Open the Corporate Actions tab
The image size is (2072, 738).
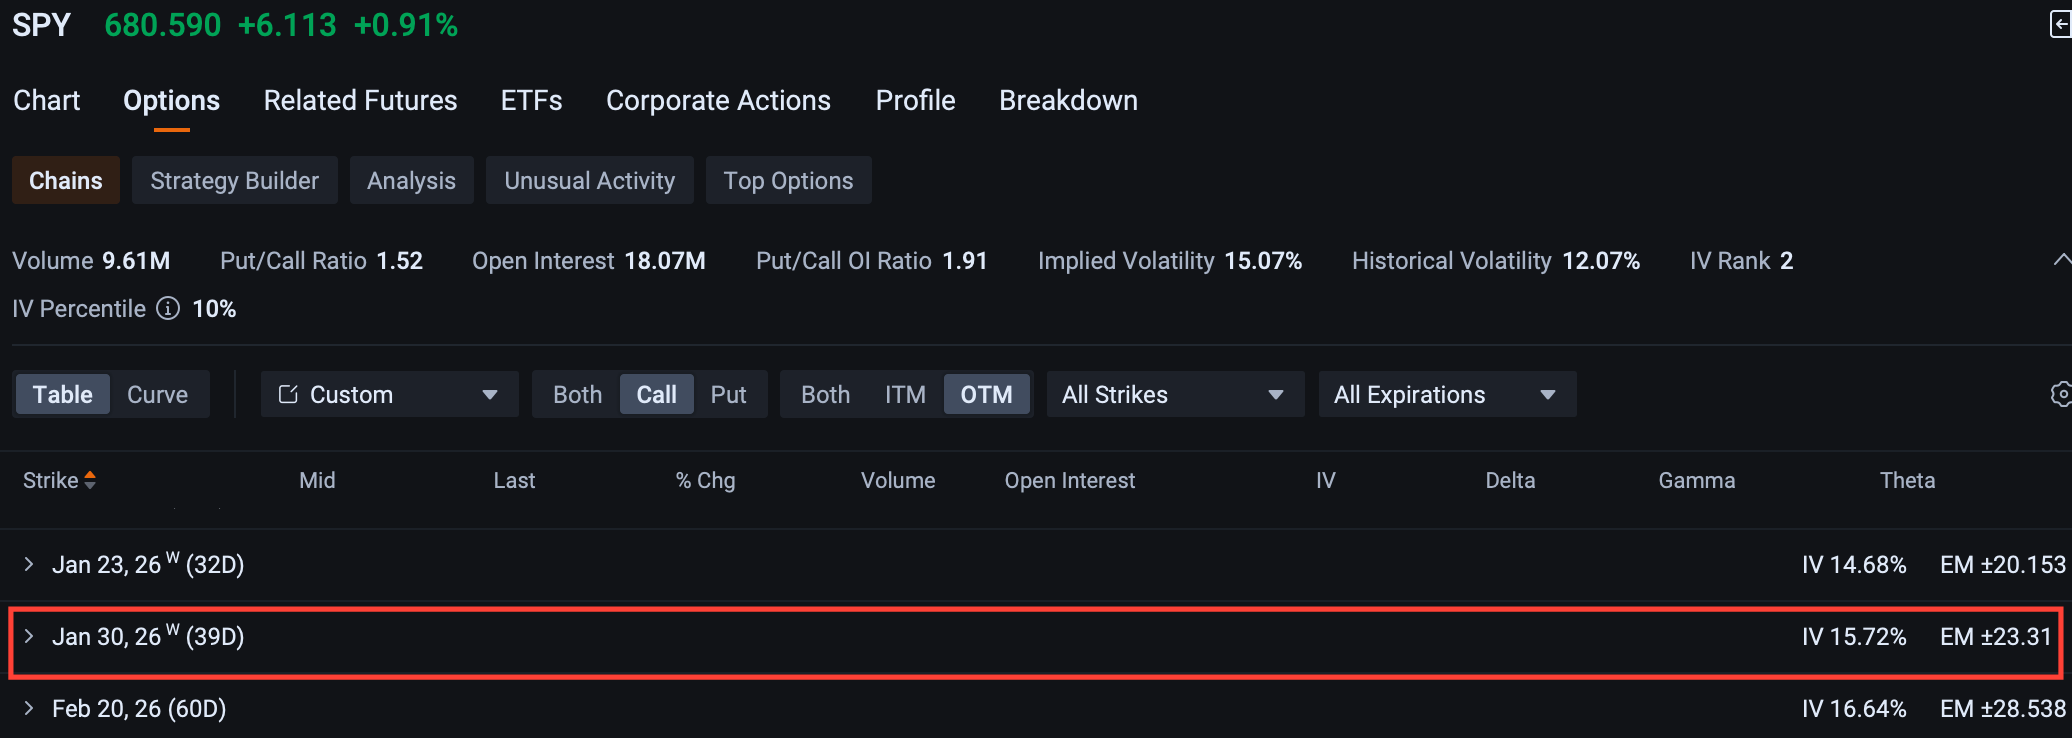719,100
